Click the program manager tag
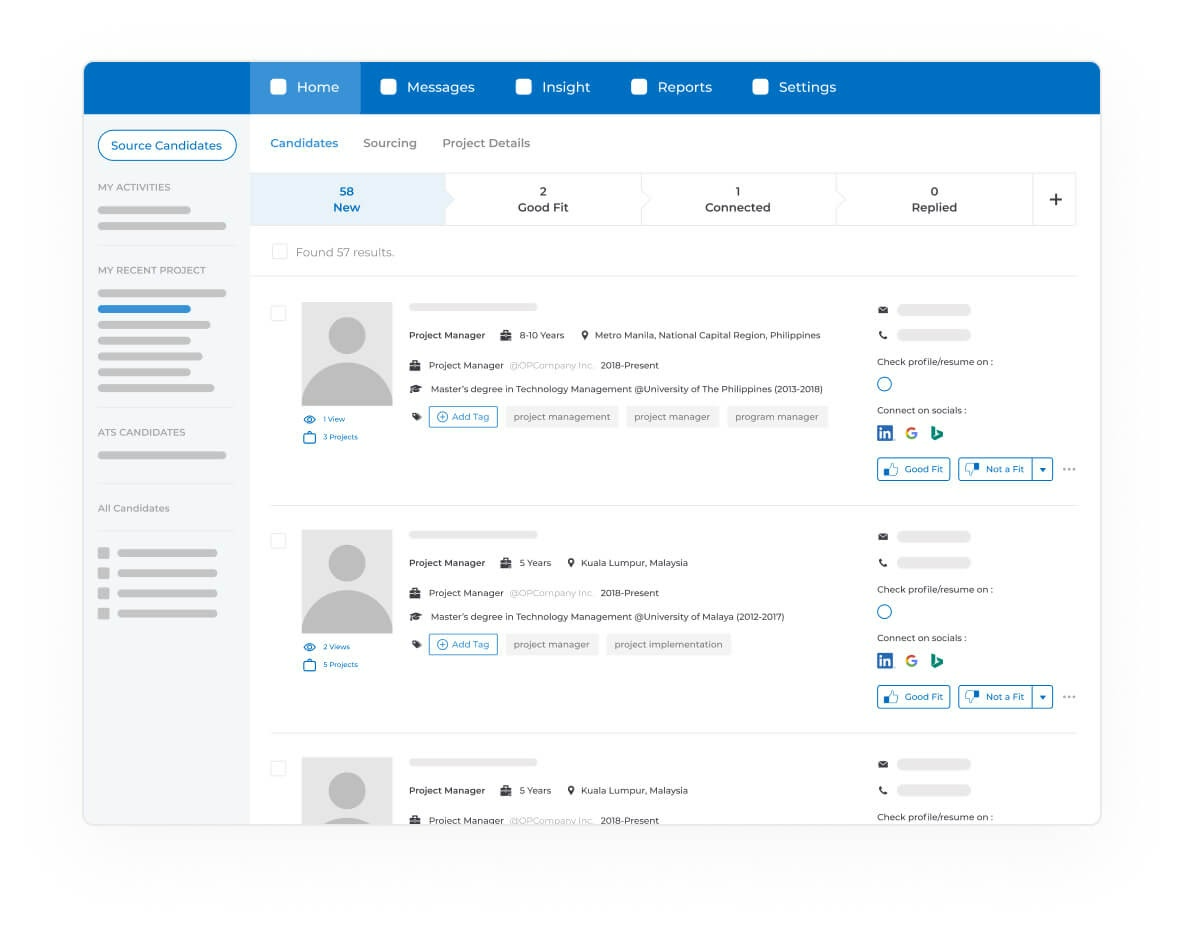This screenshot has width=1184, height=930. point(777,417)
